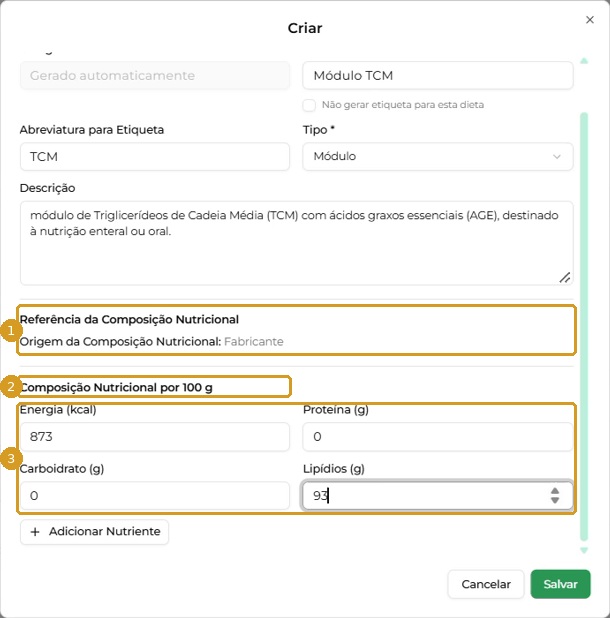Click the 'Criar' dialog title
The height and width of the screenshot is (618, 610).
tap(305, 28)
